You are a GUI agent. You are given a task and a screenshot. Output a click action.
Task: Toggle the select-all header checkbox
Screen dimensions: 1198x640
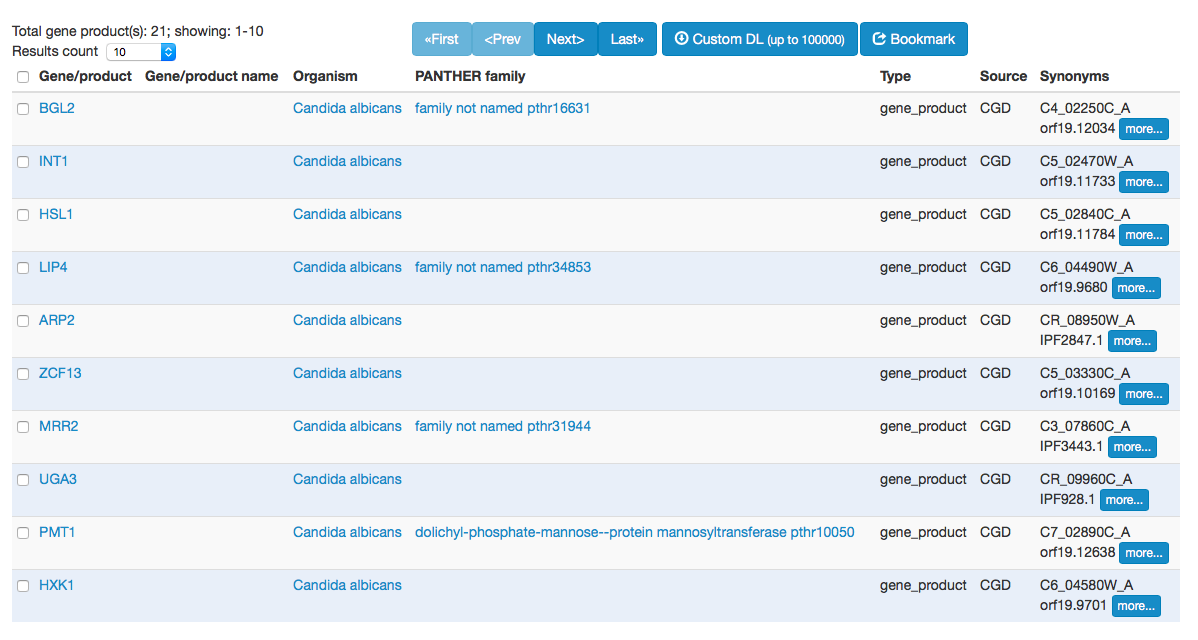point(23,77)
